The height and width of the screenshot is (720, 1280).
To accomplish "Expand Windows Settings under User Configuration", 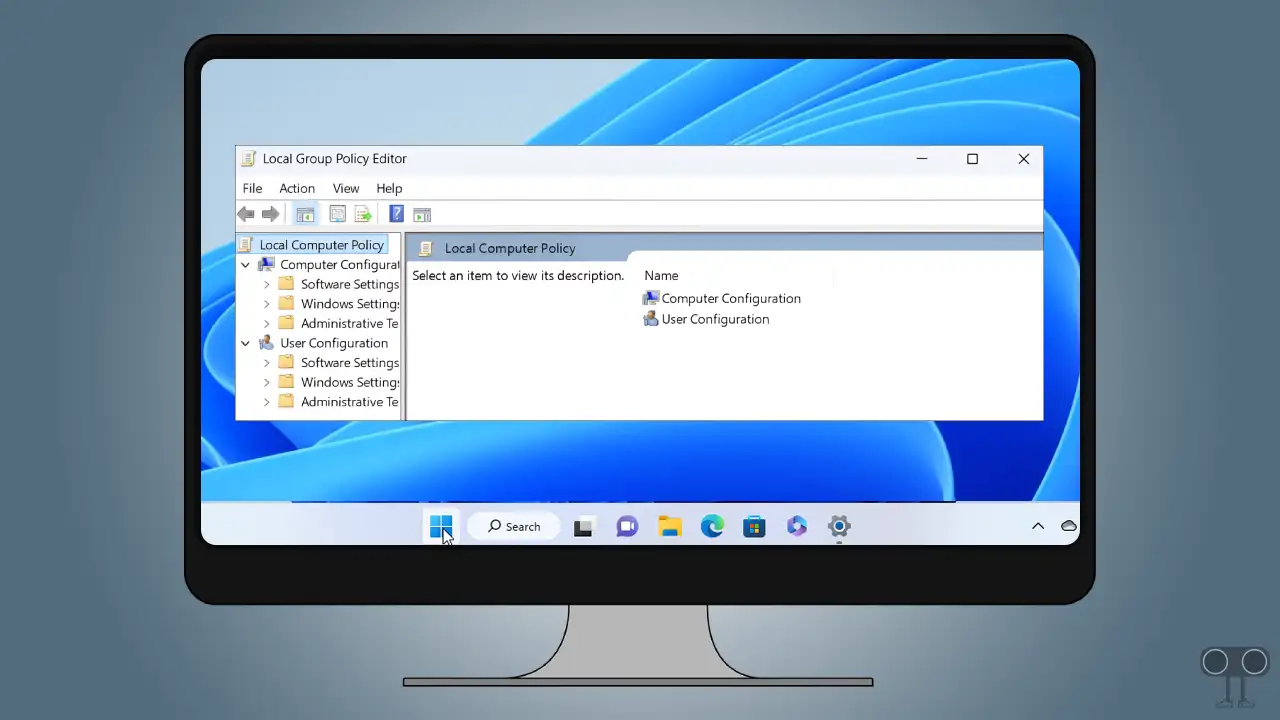I will click(x=266, y=382).
